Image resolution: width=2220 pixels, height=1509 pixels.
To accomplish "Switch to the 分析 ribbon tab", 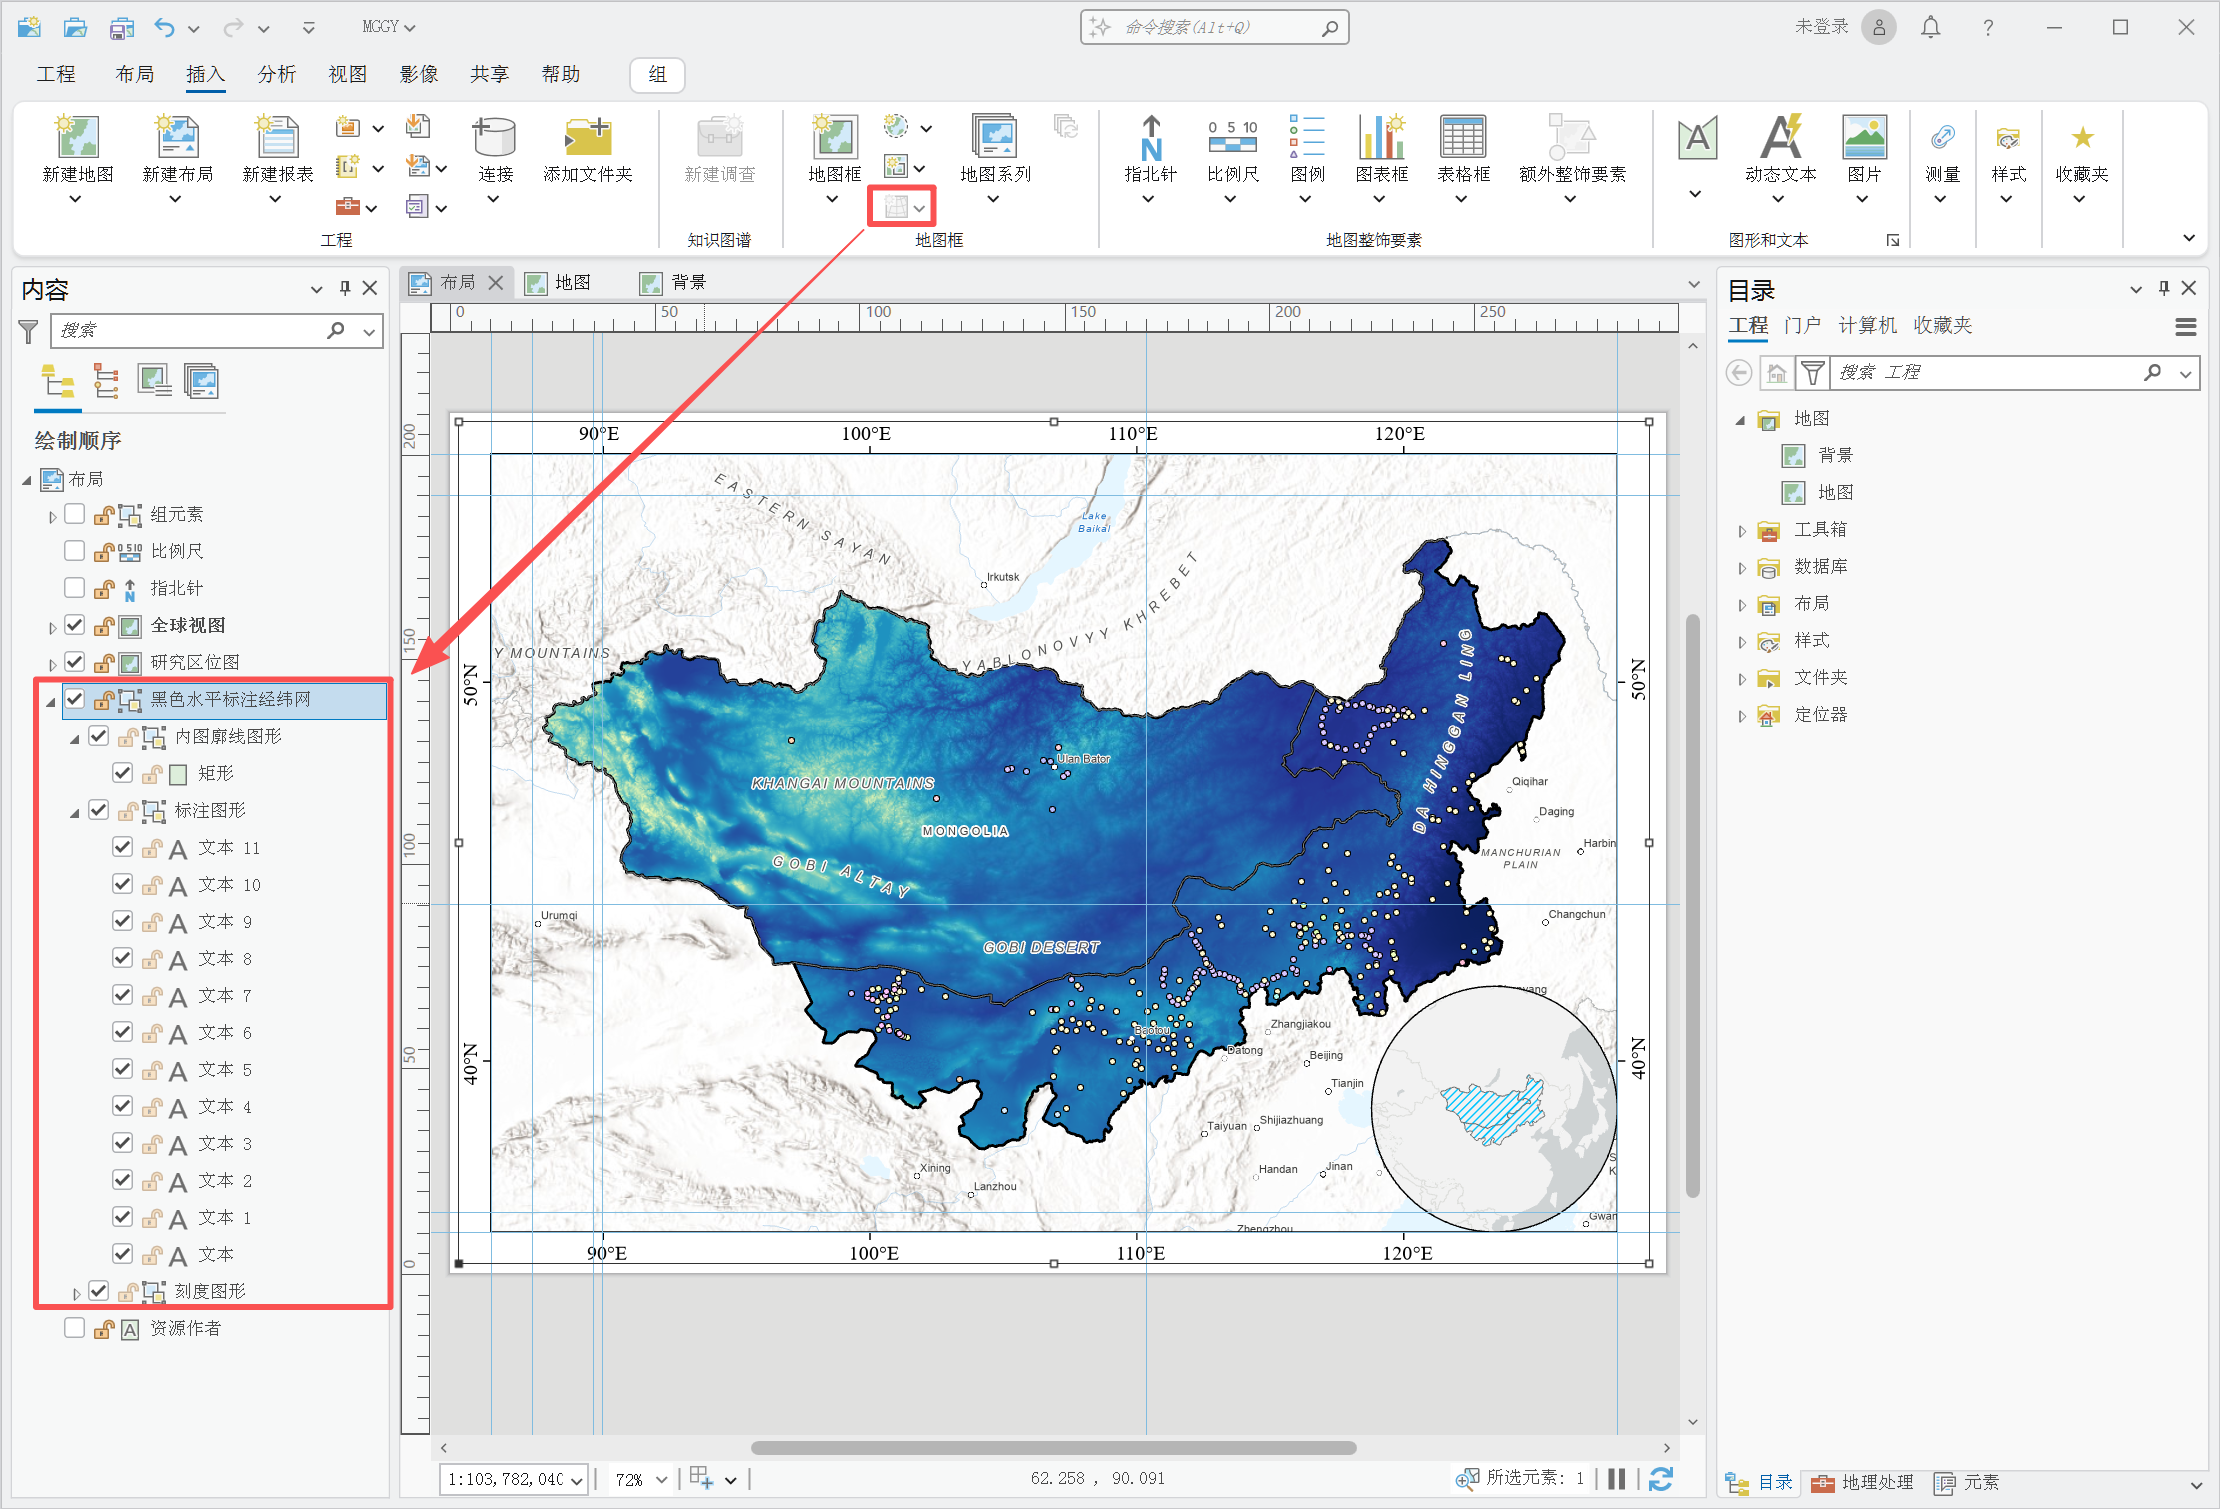I will click(276, 74).
